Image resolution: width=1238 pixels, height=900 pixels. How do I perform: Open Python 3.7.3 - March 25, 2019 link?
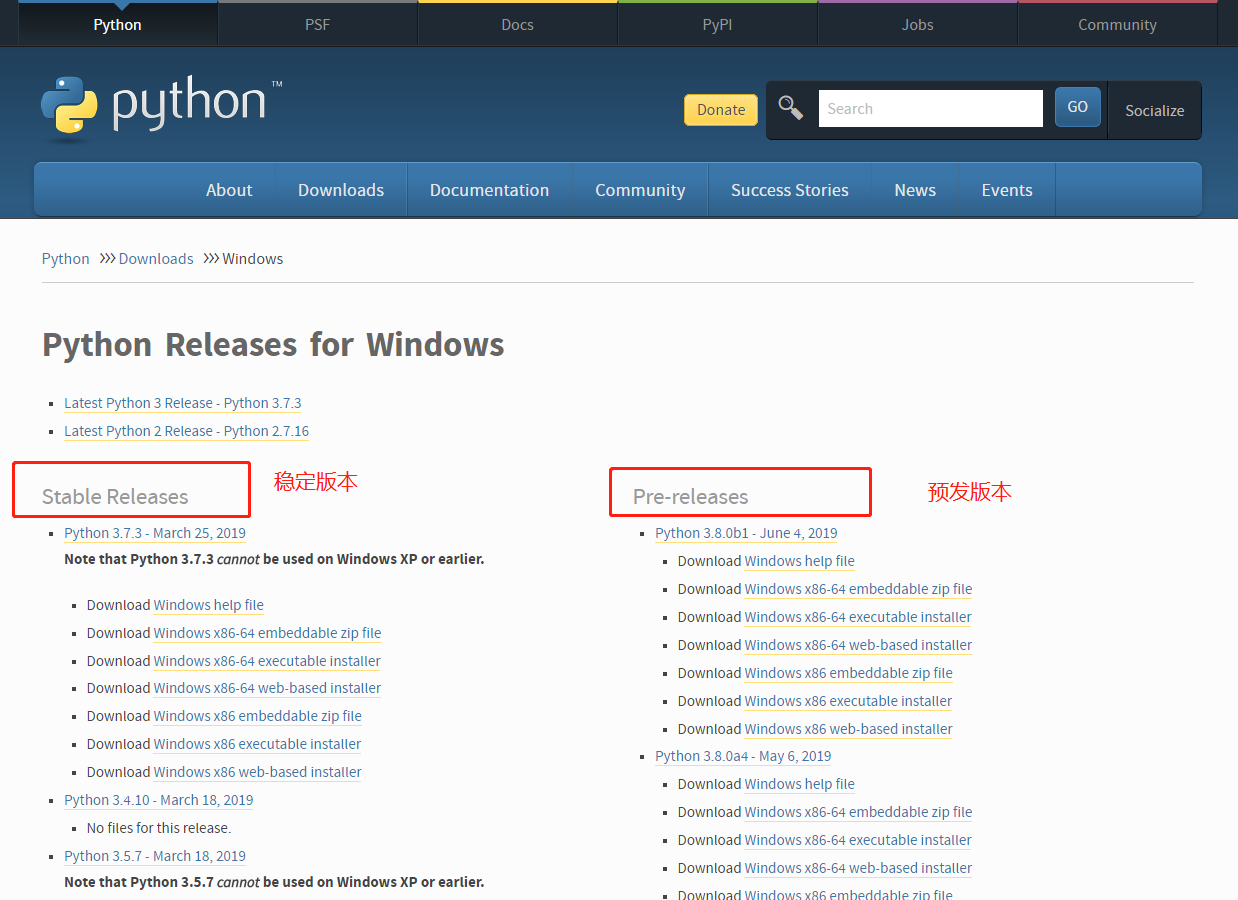tap(155, 533)
